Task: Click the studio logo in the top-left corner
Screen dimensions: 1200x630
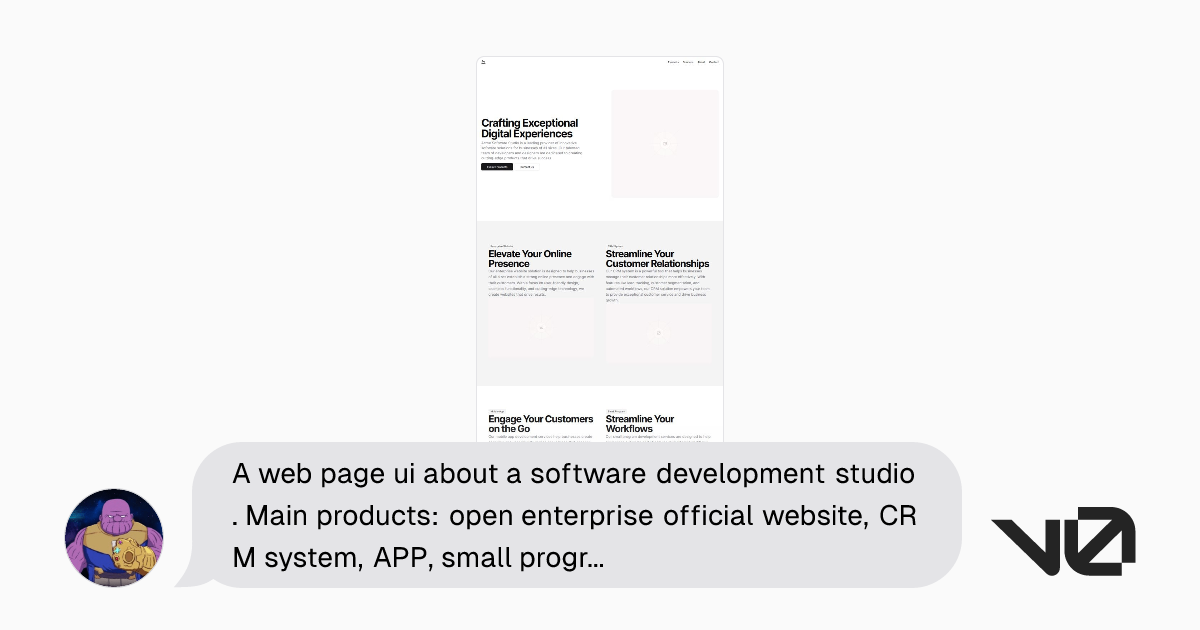Action: pyautogui.click(x=483, y=62)
